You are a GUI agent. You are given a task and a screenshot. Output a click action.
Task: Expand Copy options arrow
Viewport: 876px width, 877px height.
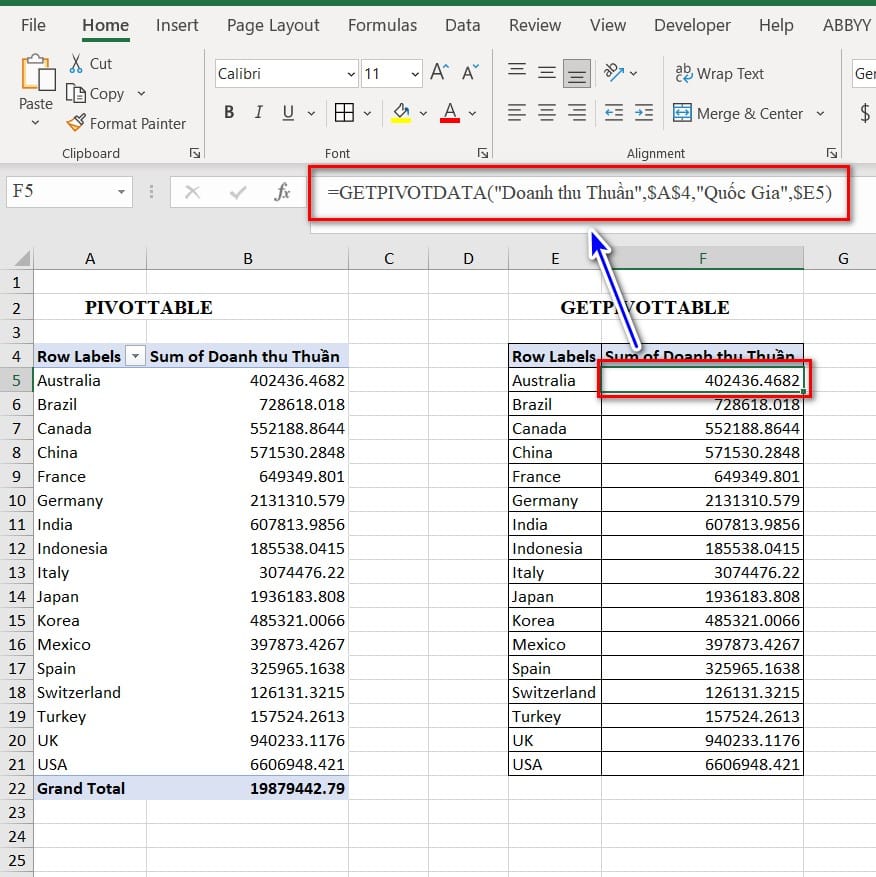coord(141,93)
